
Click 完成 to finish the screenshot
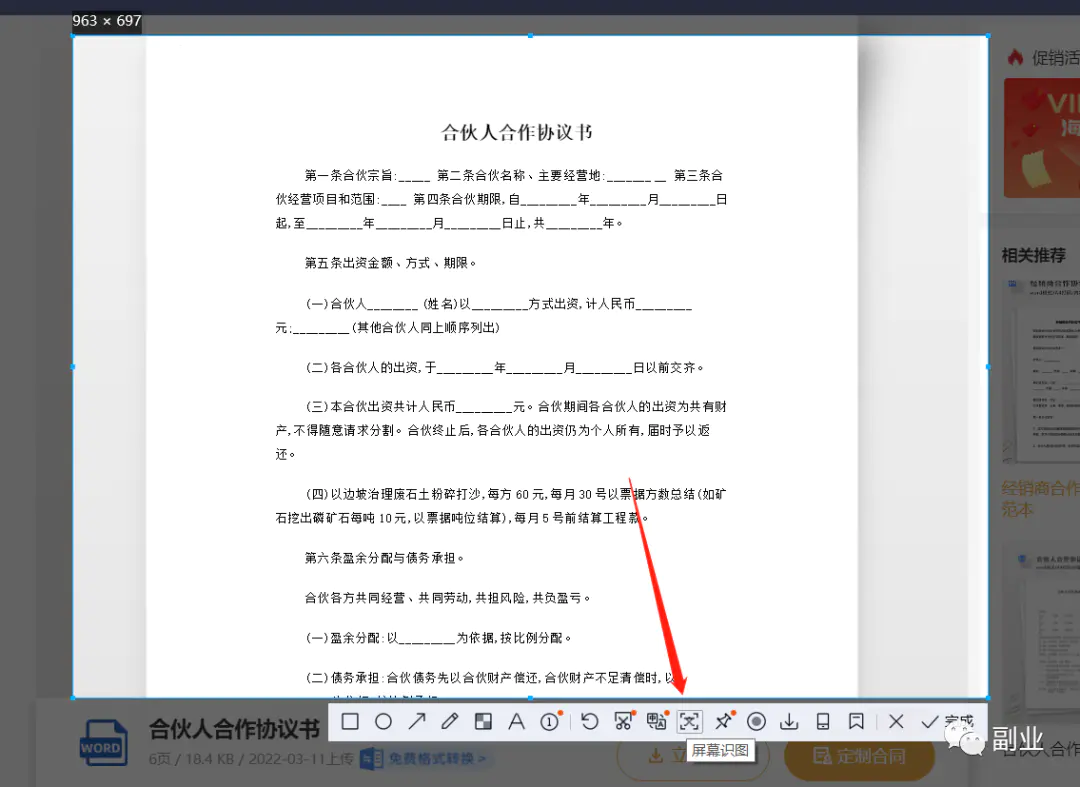coord(946,721)
